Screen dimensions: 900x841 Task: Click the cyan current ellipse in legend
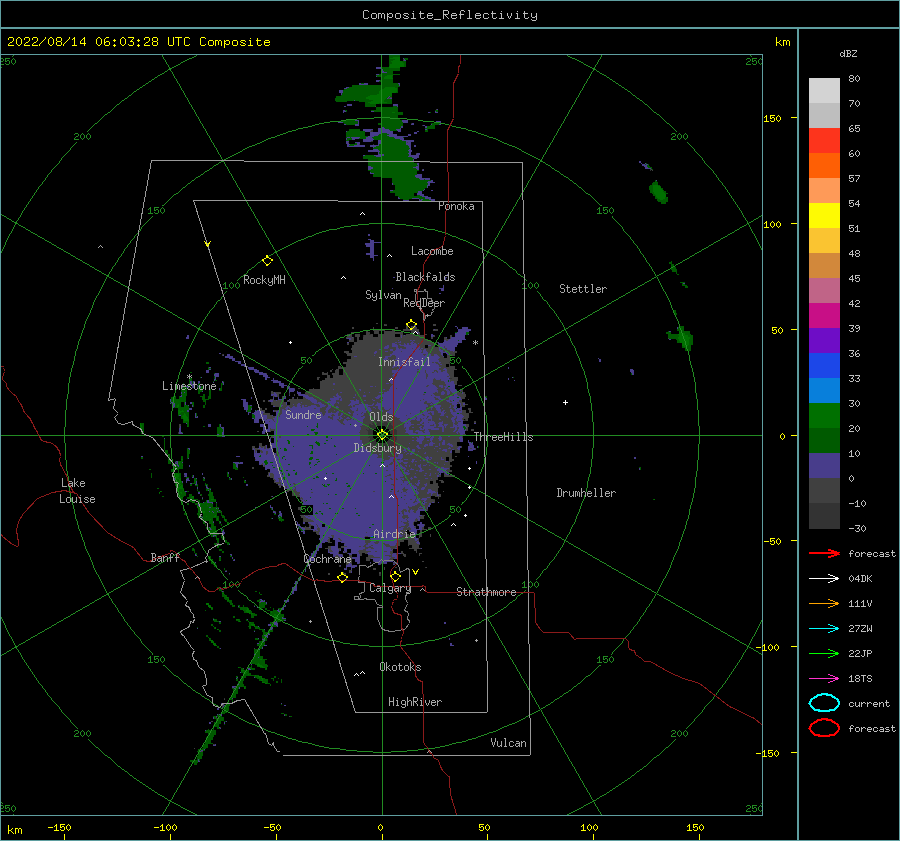click(824, 703)
